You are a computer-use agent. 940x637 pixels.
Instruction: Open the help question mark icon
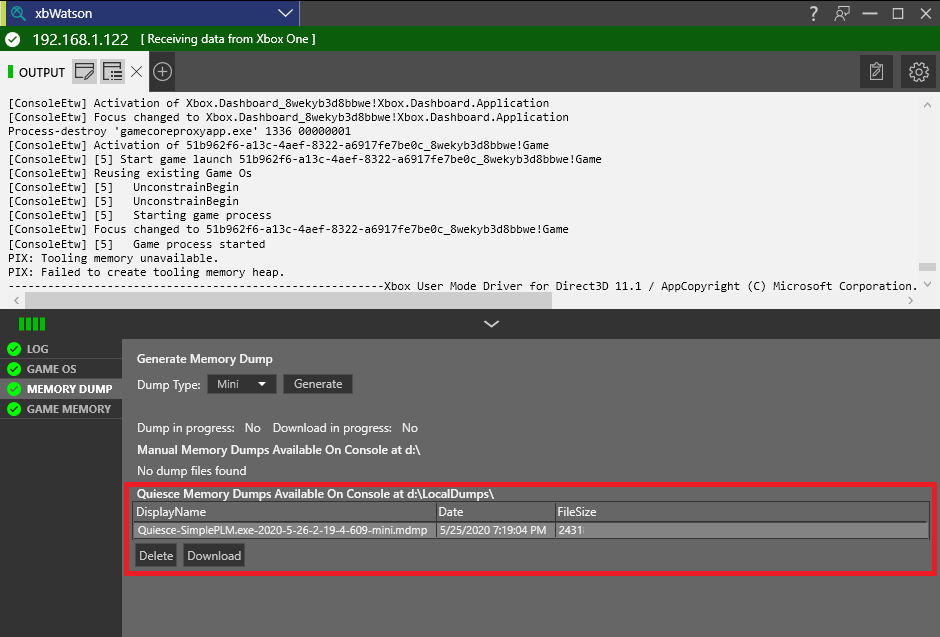click(x=814, y=13)
